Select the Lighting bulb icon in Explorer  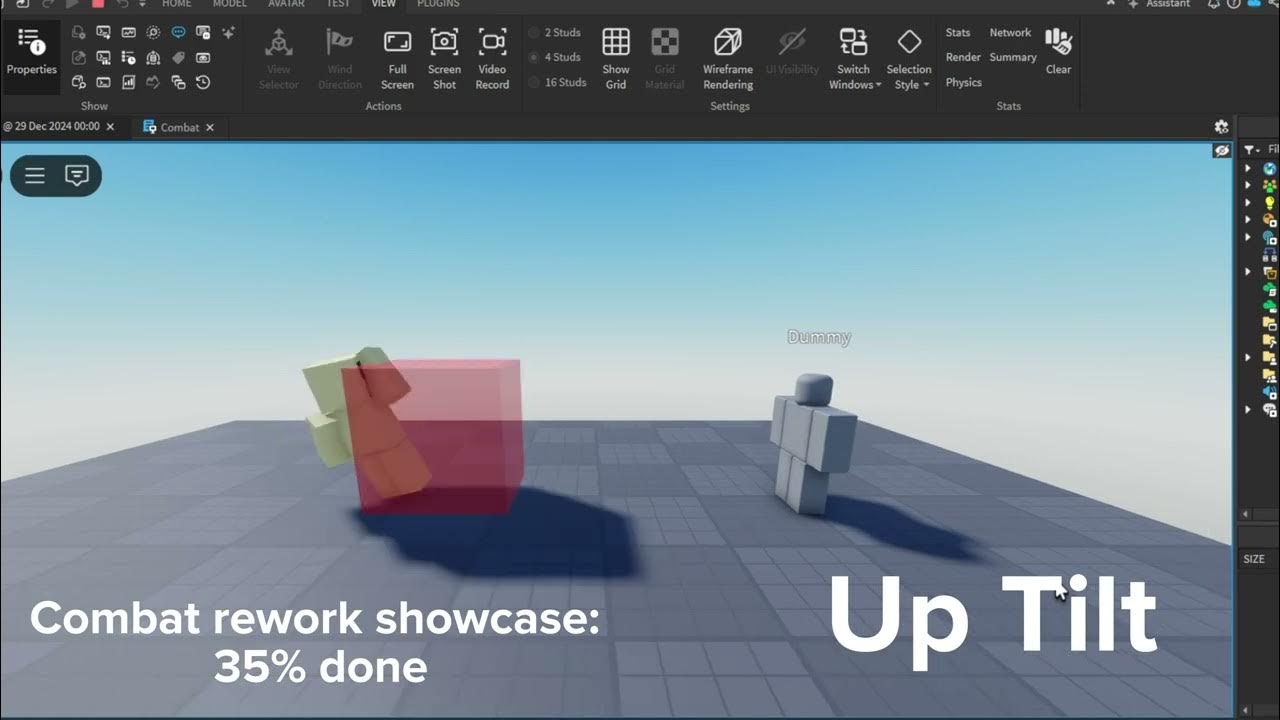[x=1270, y=202]
